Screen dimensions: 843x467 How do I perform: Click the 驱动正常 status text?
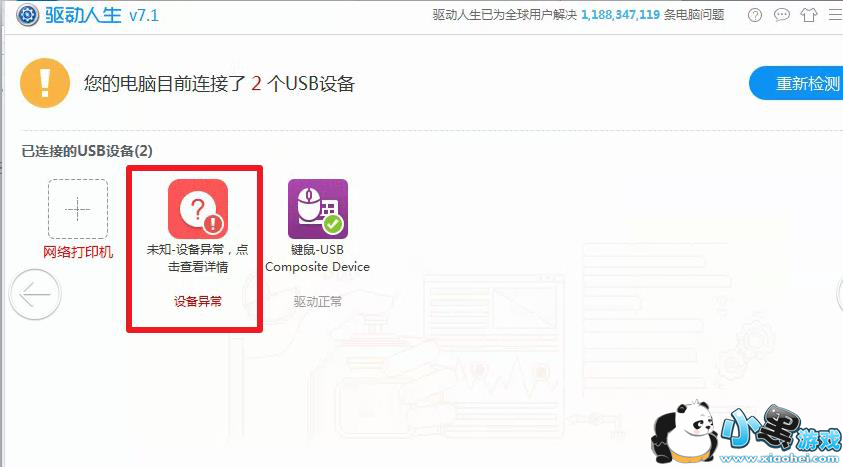[318, 301]
